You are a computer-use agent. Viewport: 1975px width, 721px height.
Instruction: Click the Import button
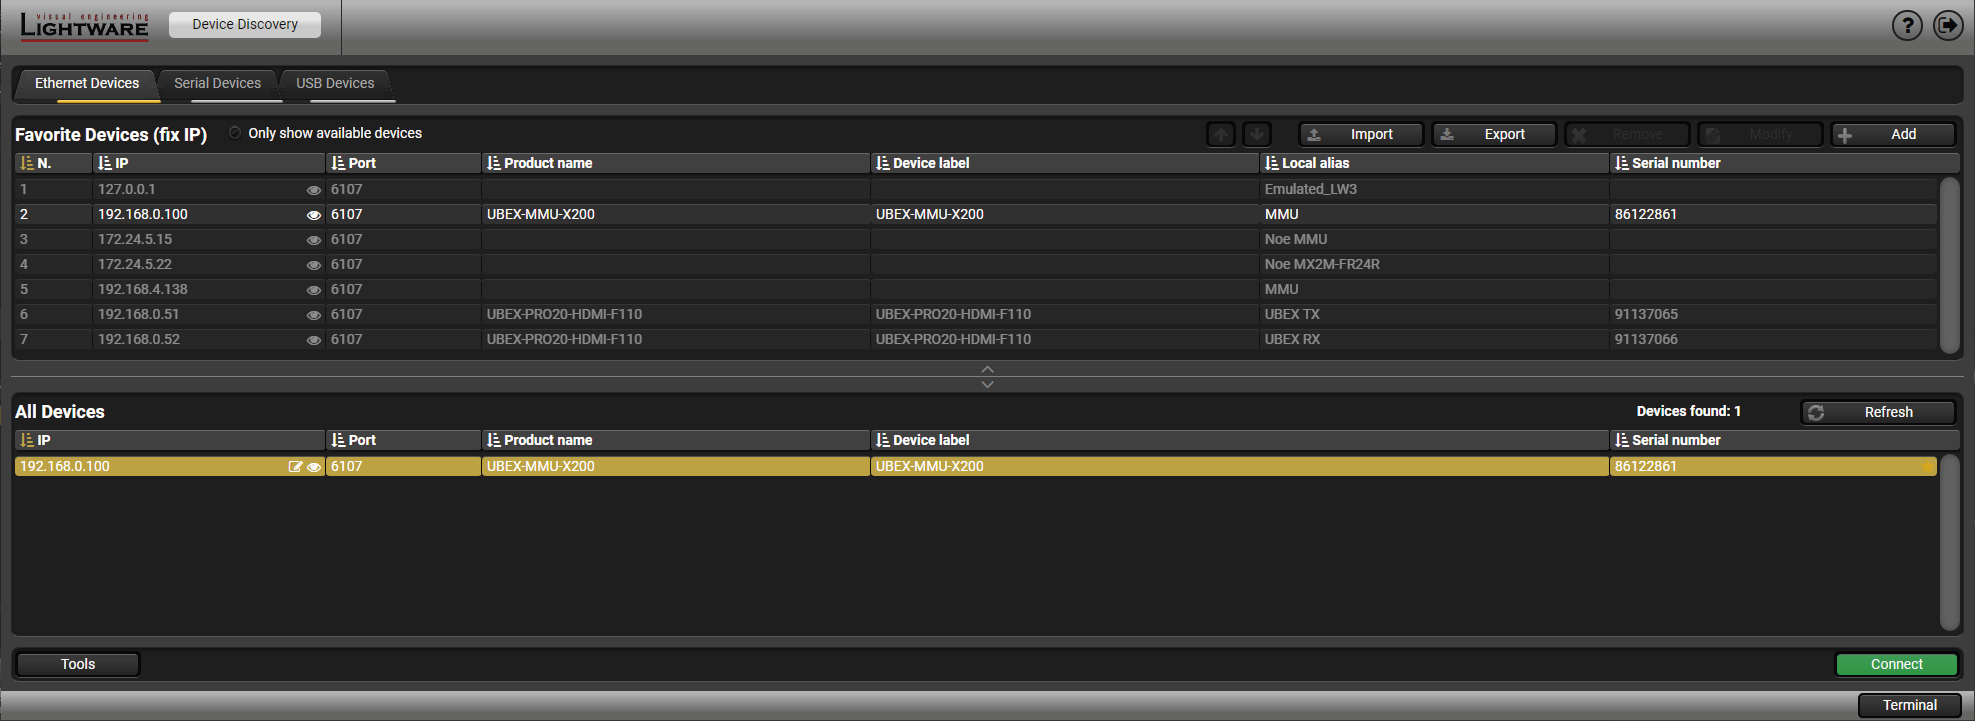[x=1361, y=134]
